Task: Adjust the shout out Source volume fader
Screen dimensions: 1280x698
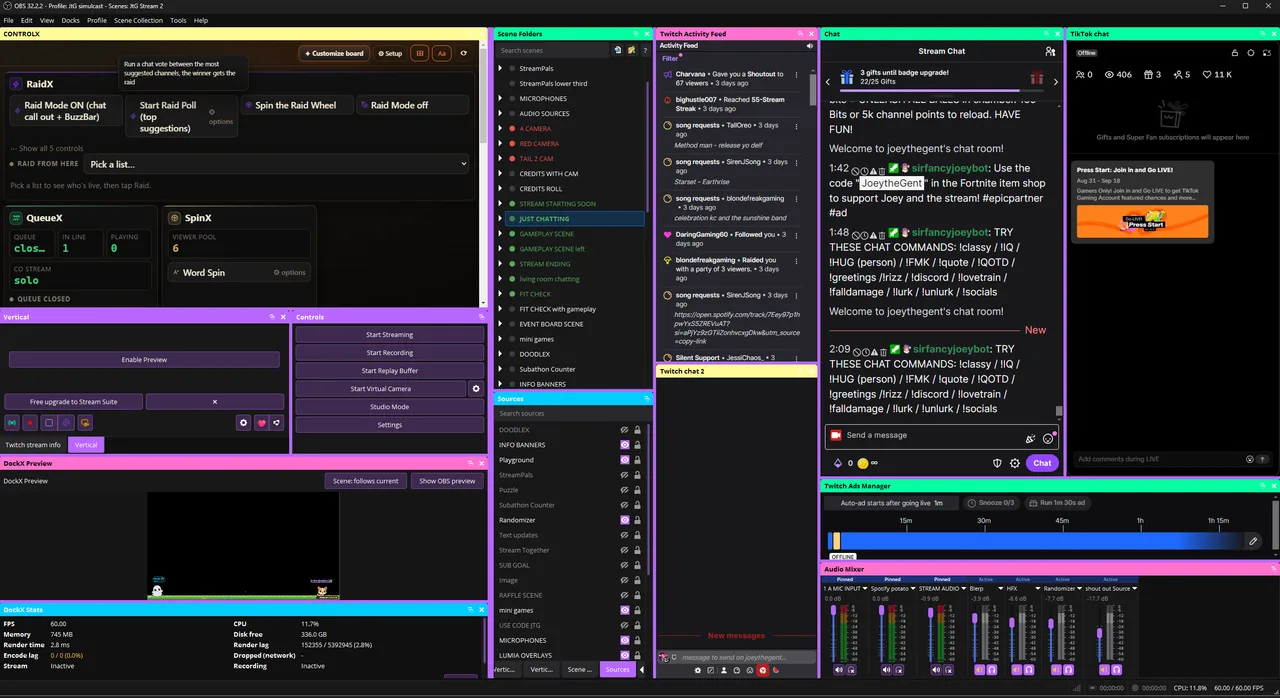Action: point(1099,633)
